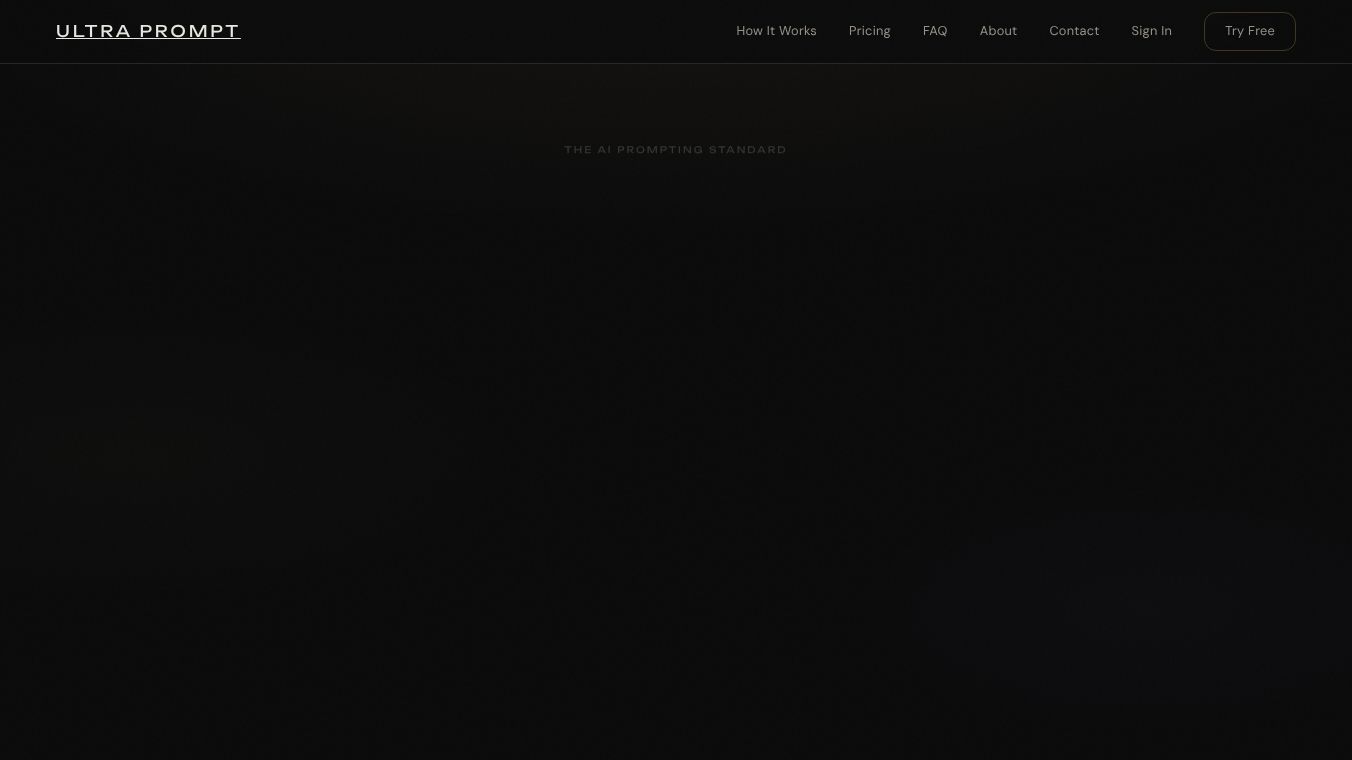Image resolution: width=1352 pixels, height=760 pixels.
Task: Select Sign In in the header
Action: click(x=1151, y=31)
